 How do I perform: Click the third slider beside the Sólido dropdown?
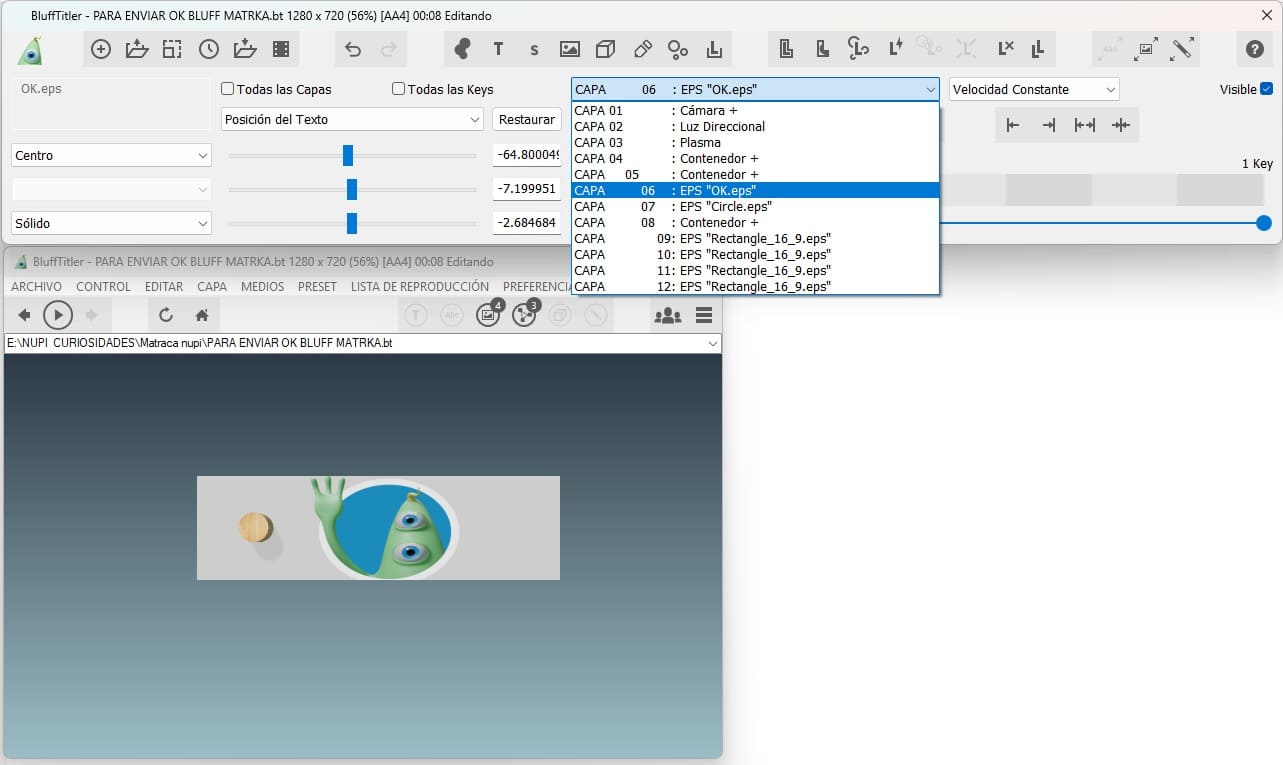352,223
